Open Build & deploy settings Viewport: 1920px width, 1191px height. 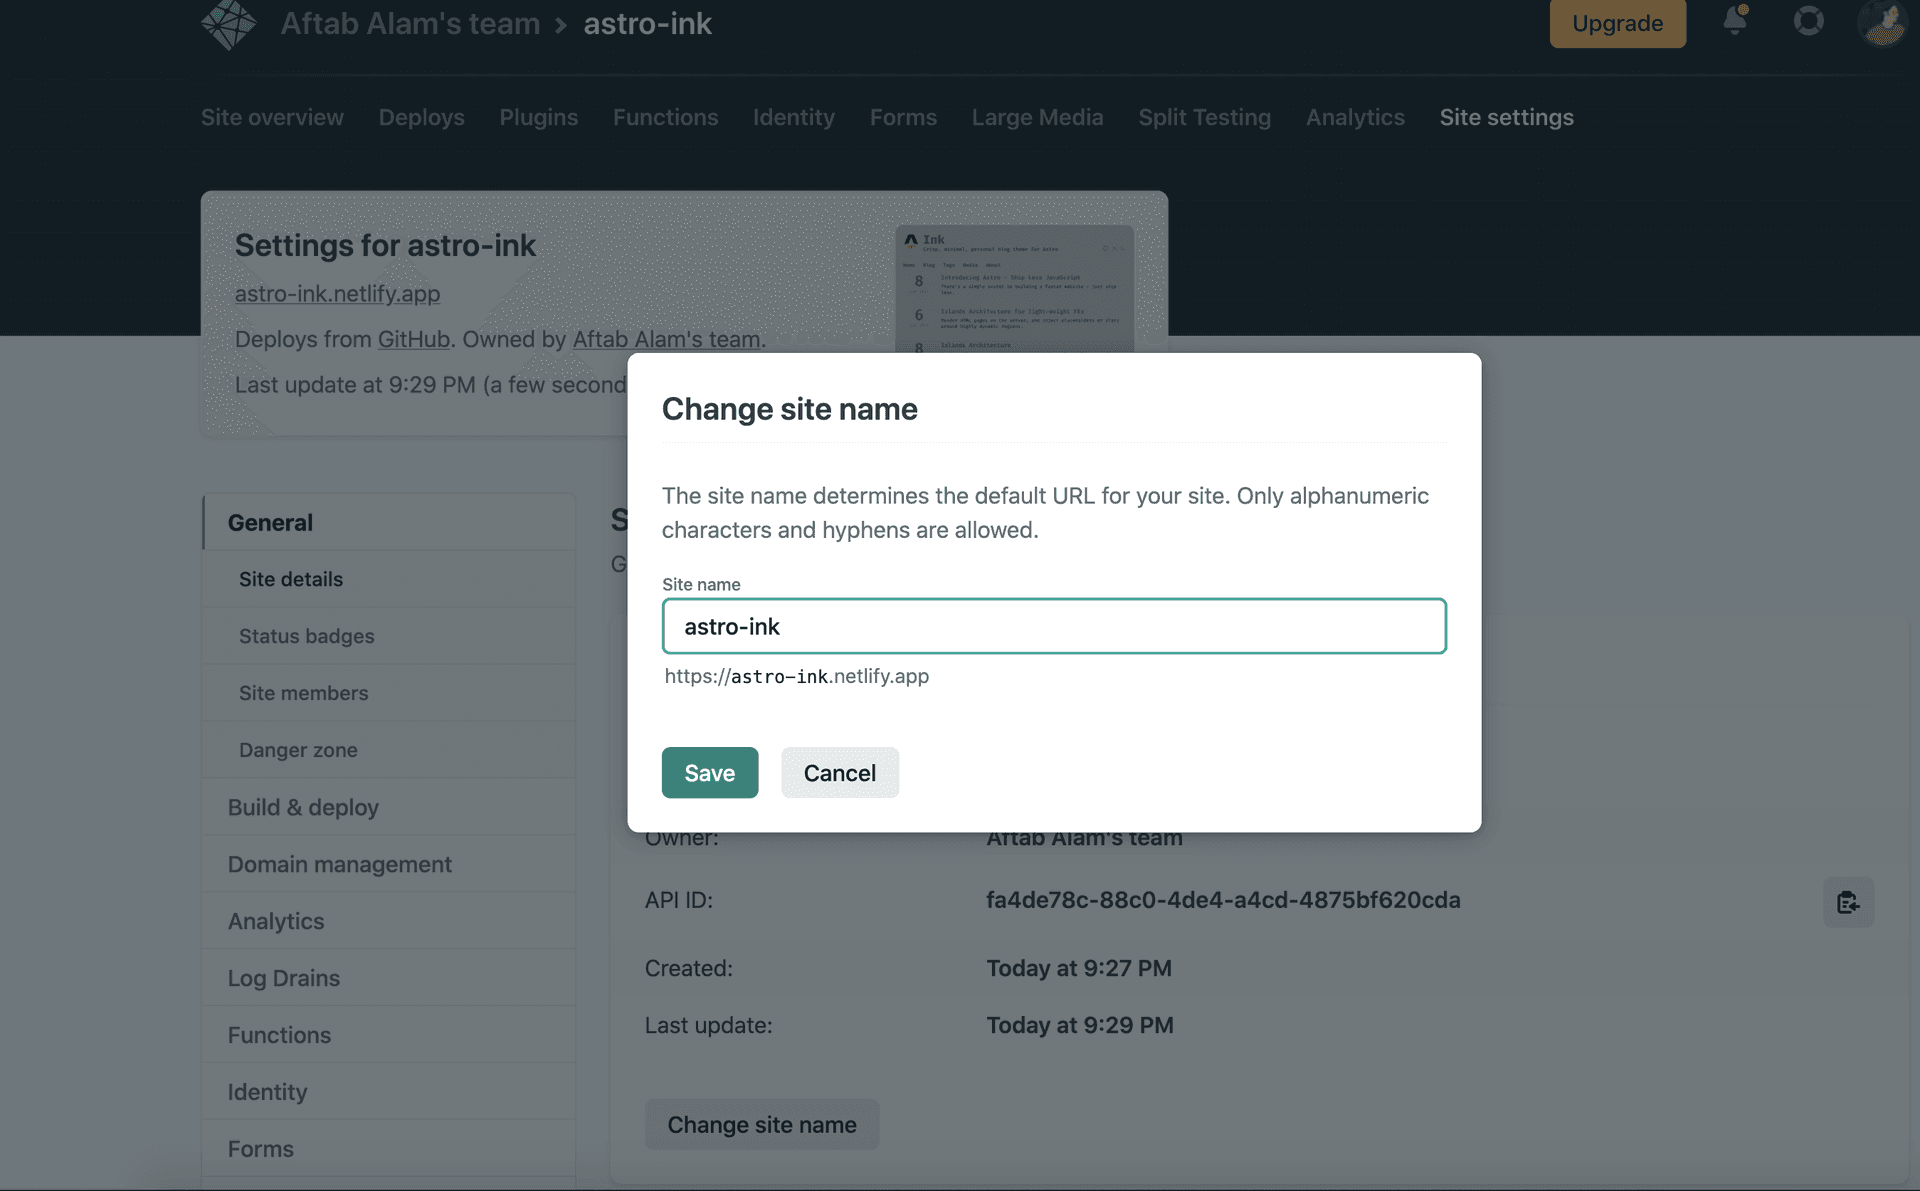pyautogui.click(x=389, y=807)
